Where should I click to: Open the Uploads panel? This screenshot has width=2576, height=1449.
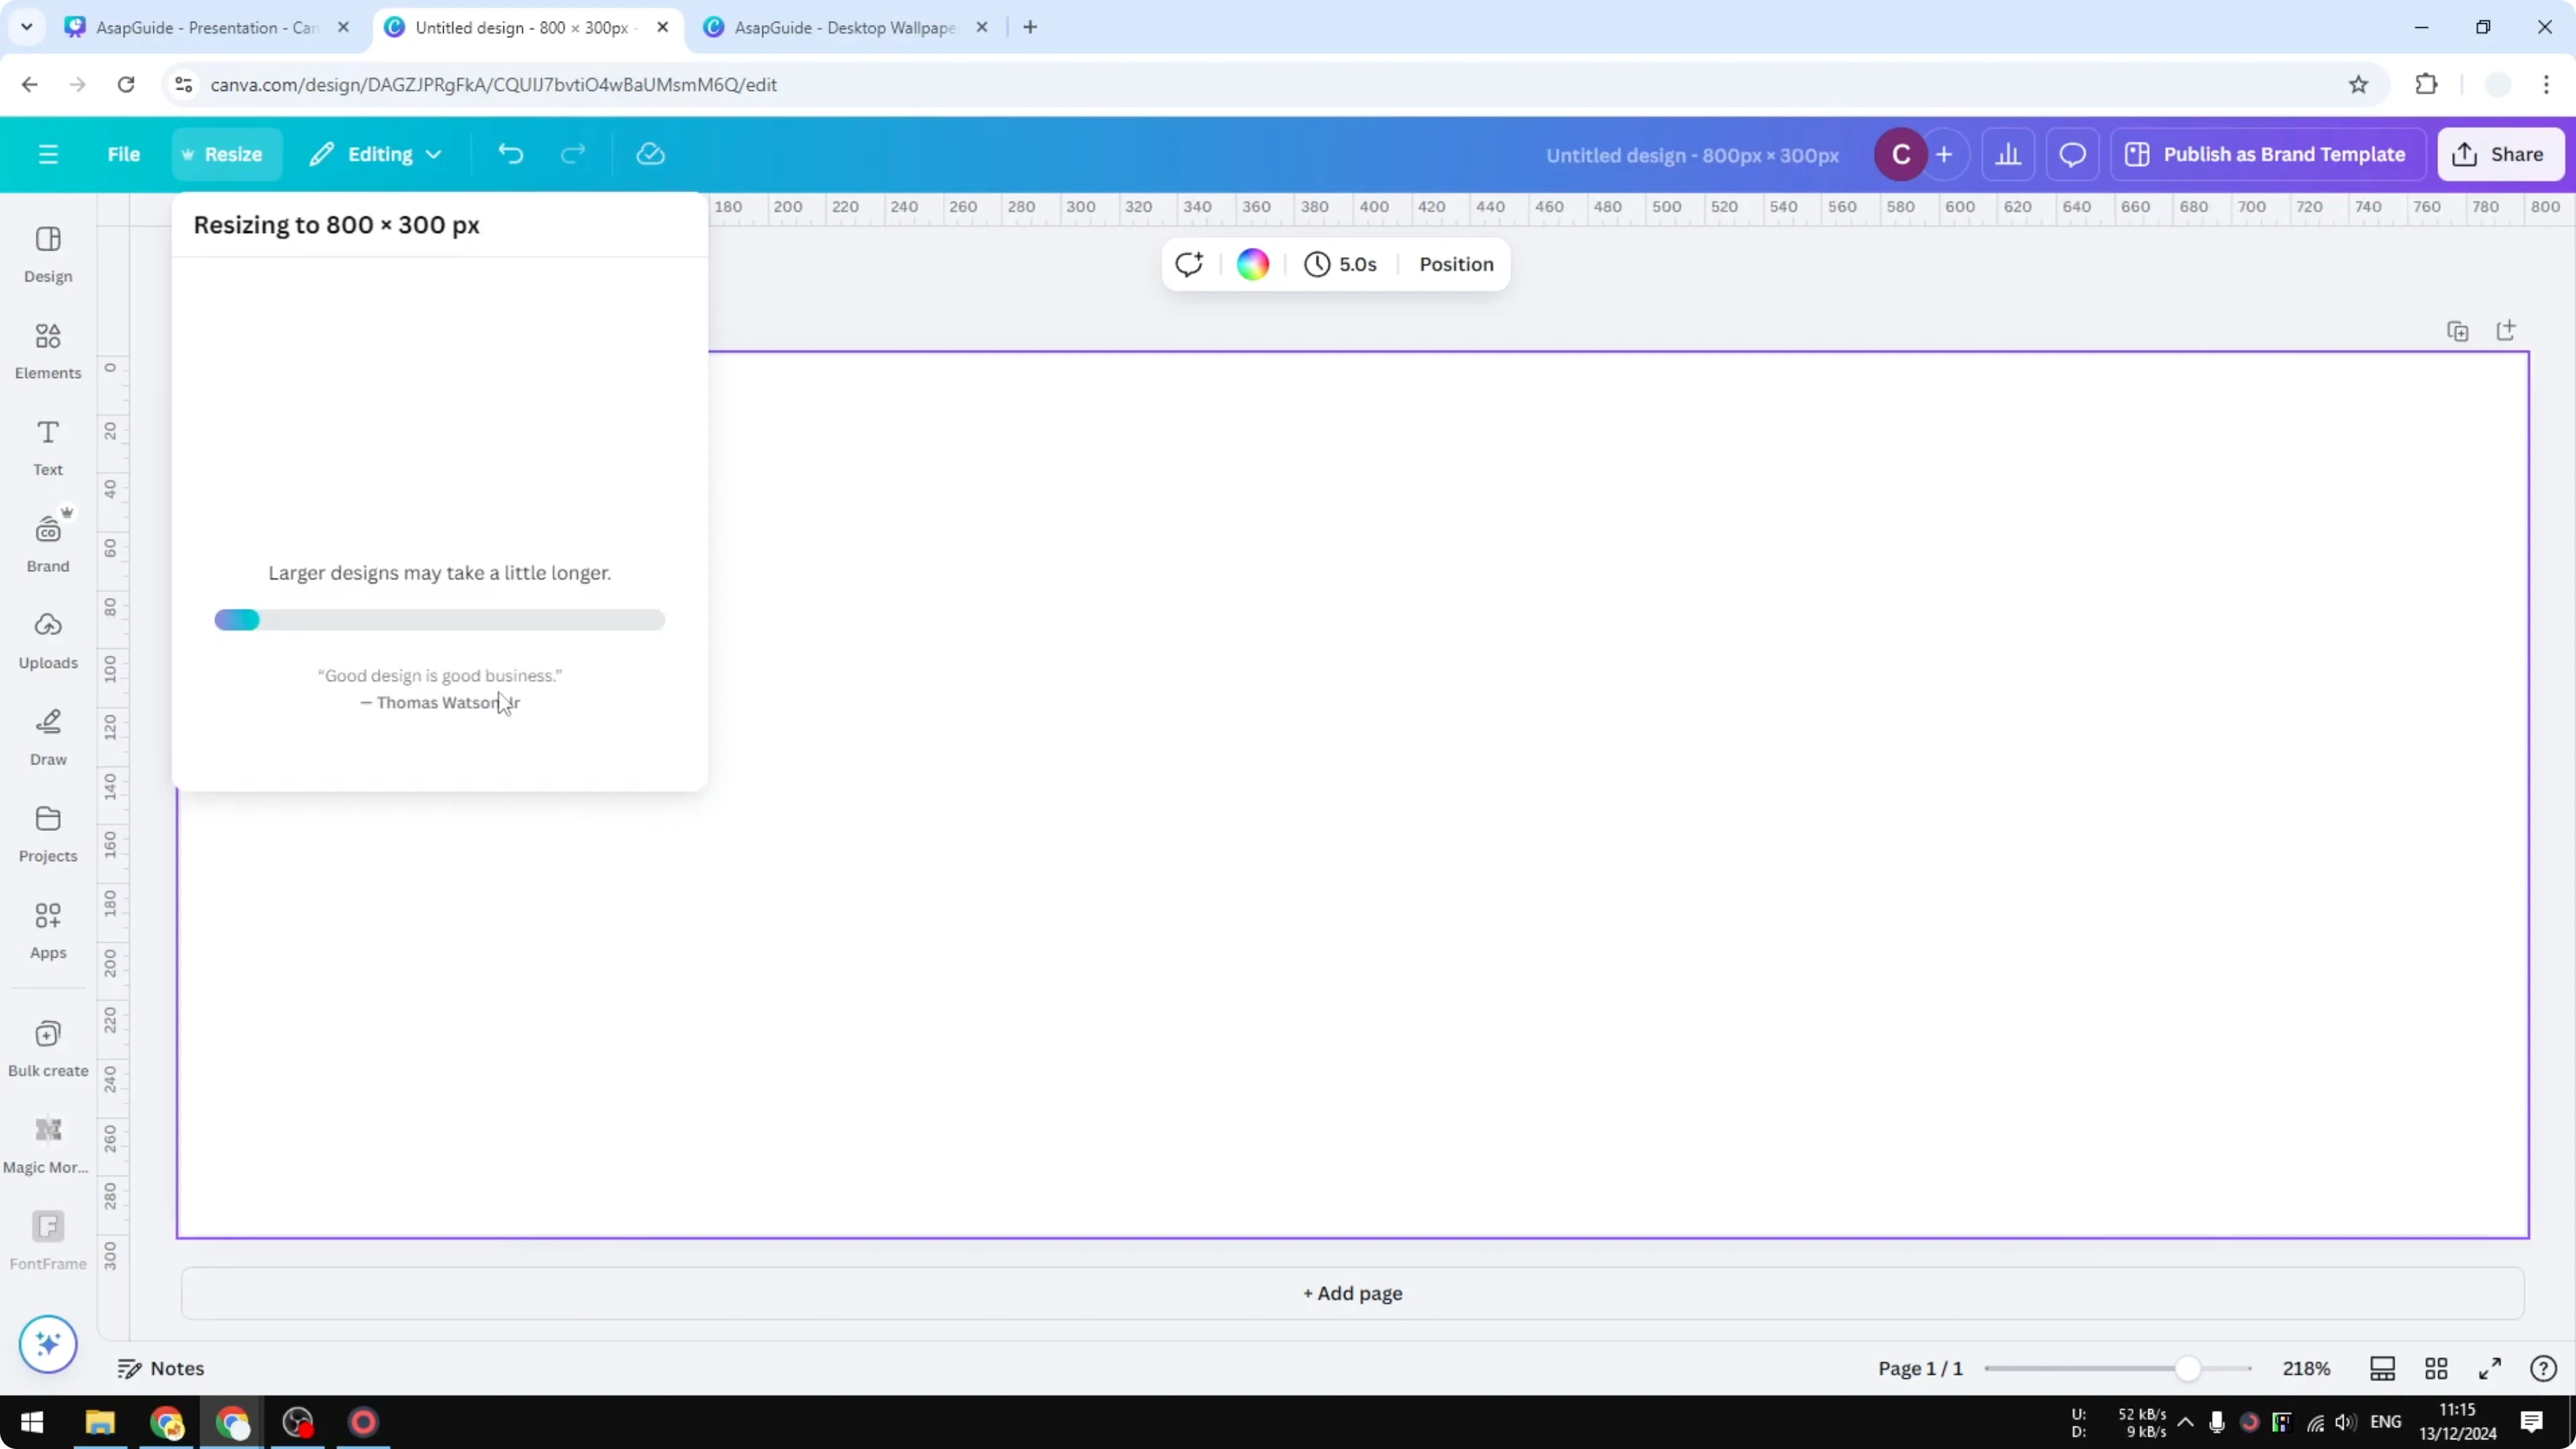click(x=47, y=640)
